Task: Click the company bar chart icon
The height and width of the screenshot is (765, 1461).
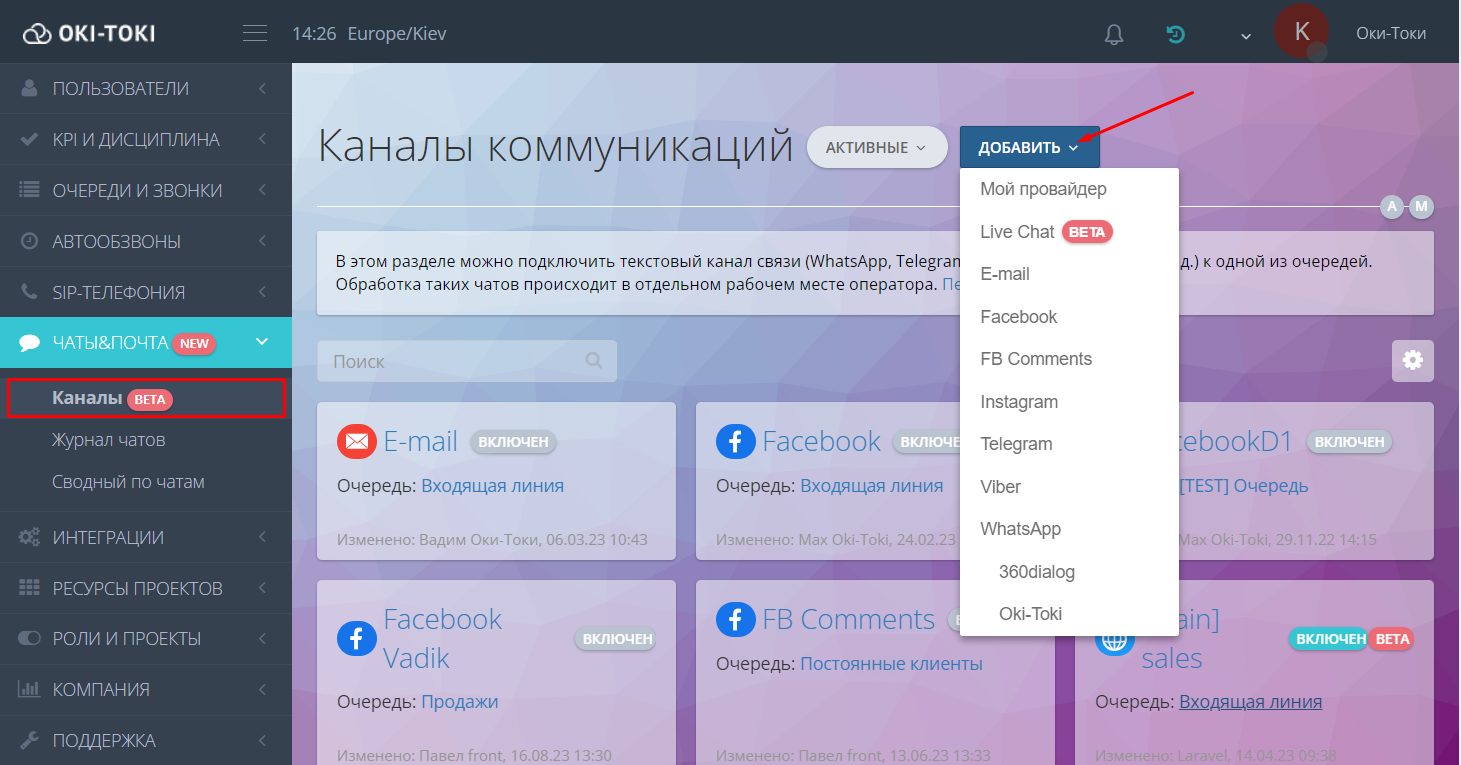Action: [30, 689]
